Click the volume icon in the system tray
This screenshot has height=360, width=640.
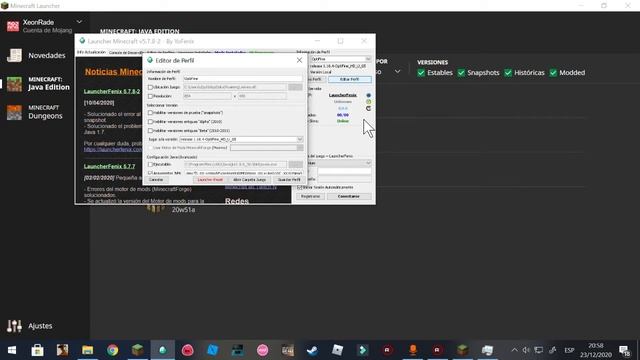pos(526,350)
